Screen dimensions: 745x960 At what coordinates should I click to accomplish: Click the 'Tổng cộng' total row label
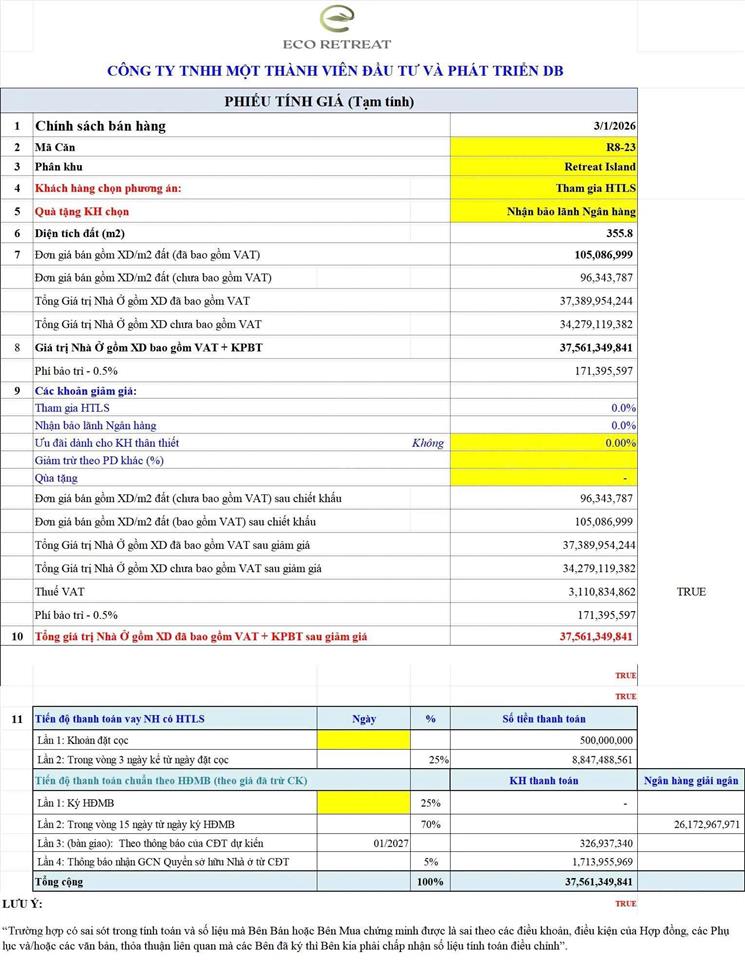(59, 882)
